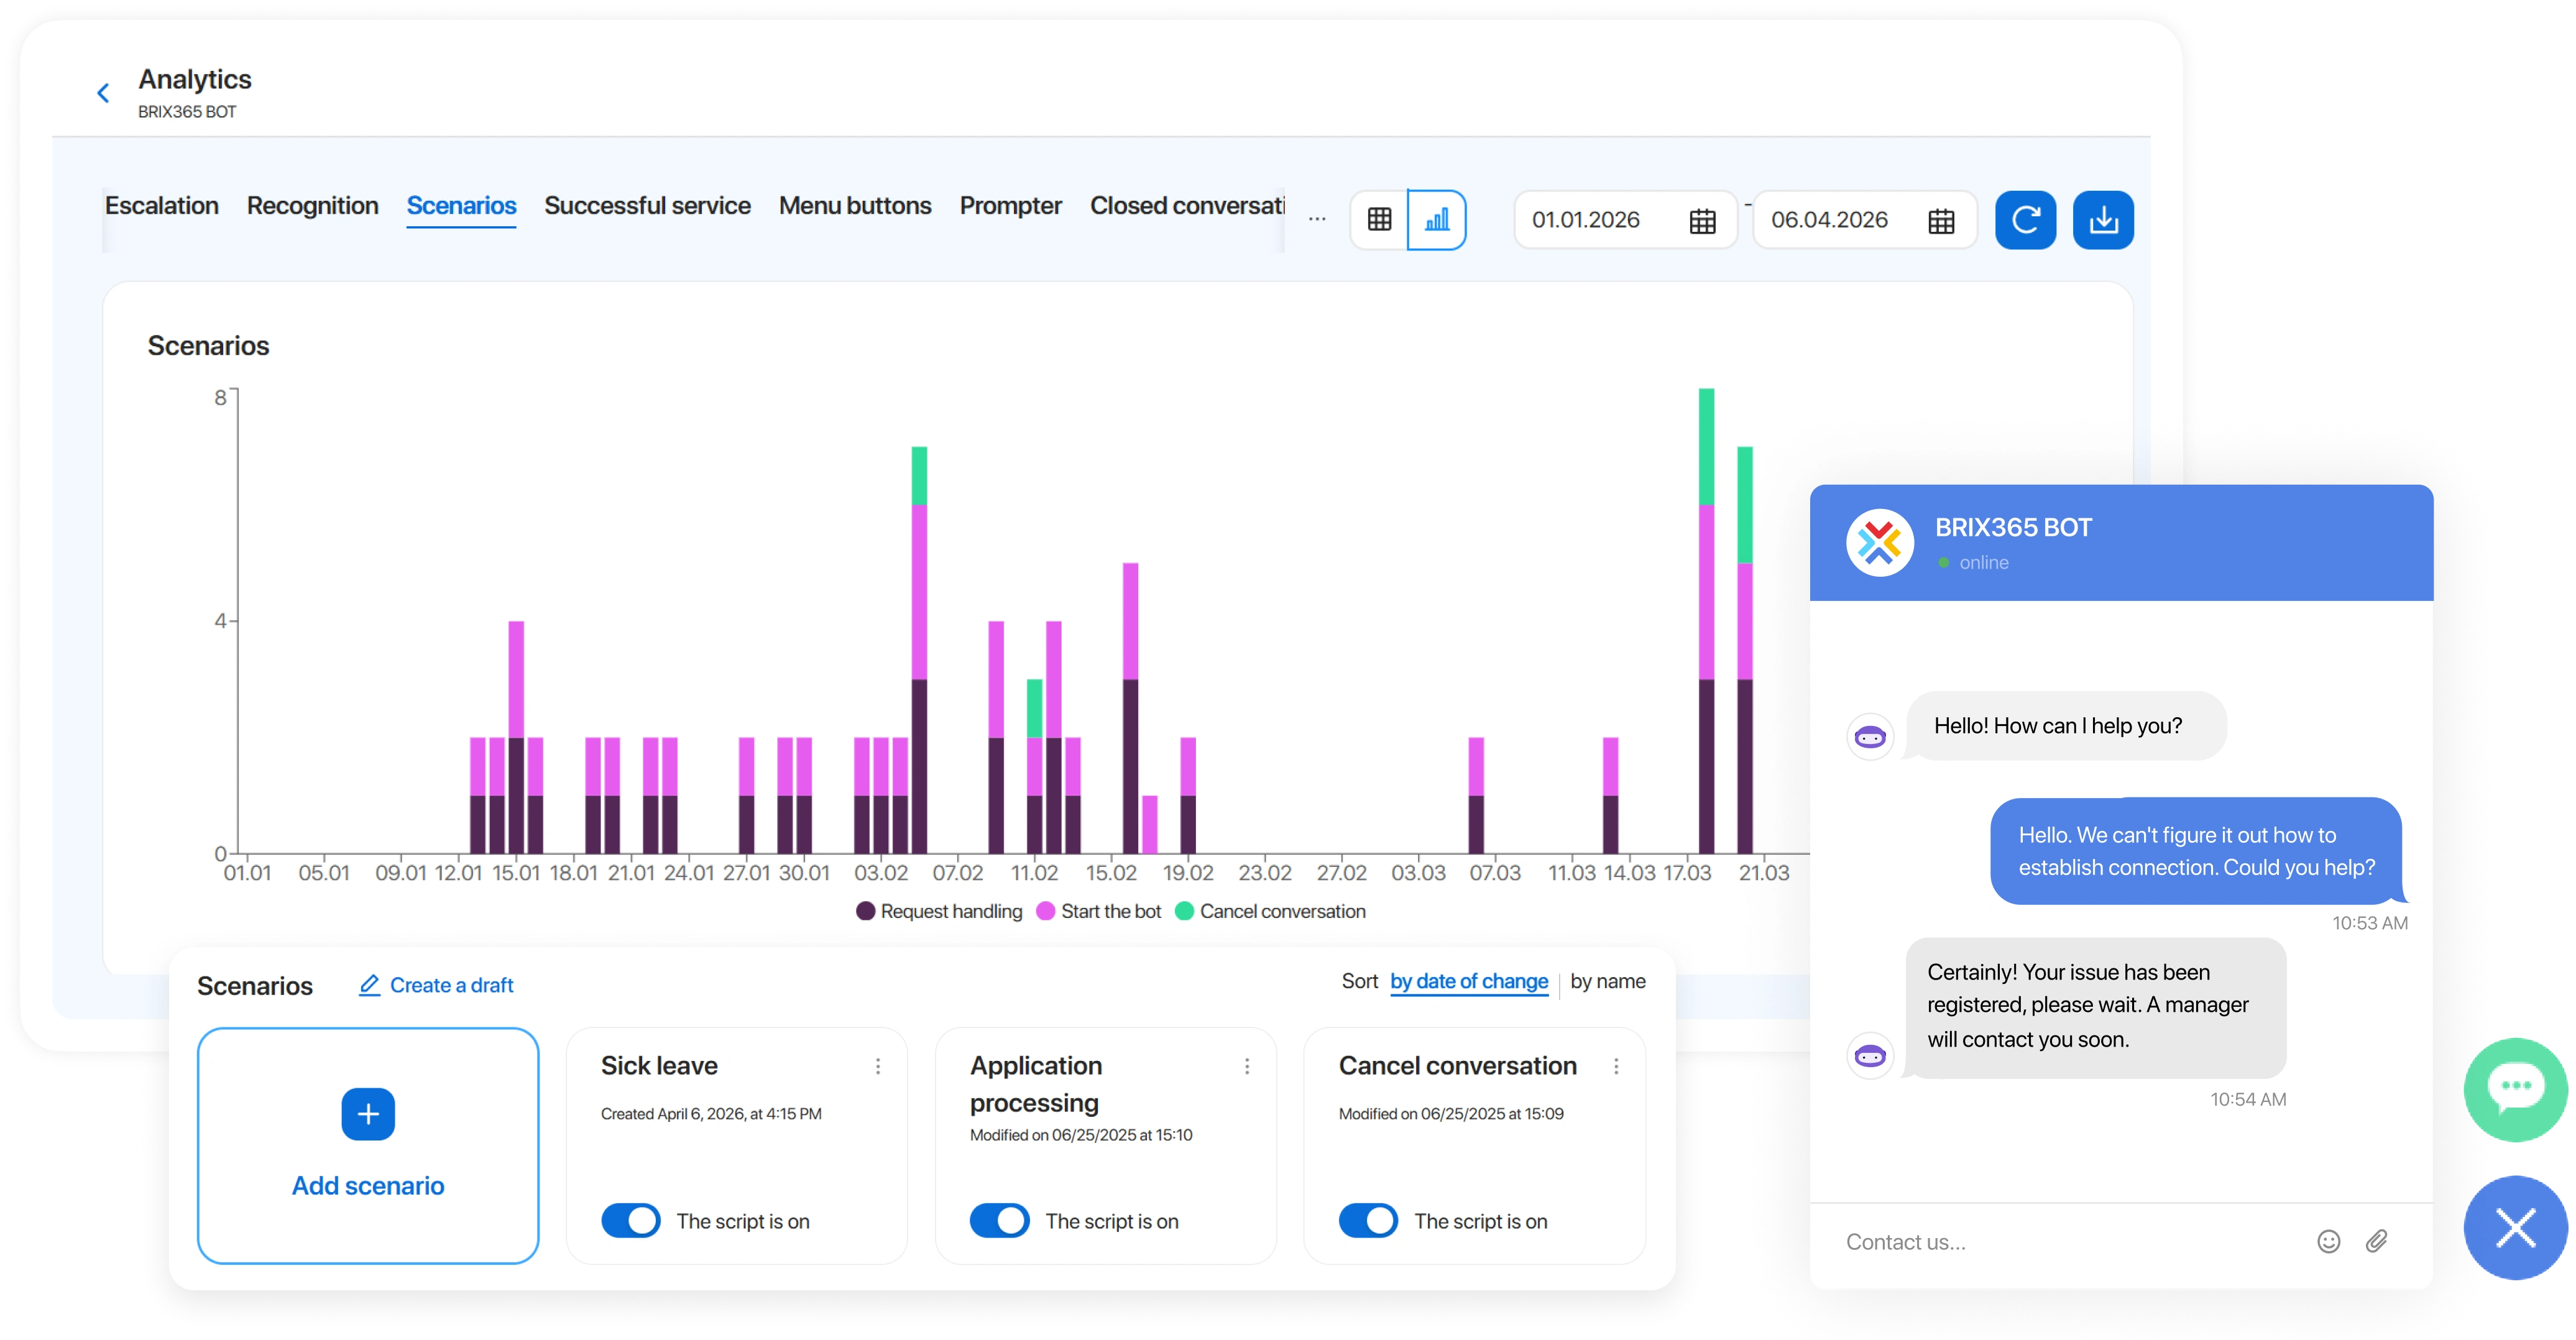This screenshot has height=1340, width=2576.
Task: Open the Successful service tab
Action: [647, 205]
